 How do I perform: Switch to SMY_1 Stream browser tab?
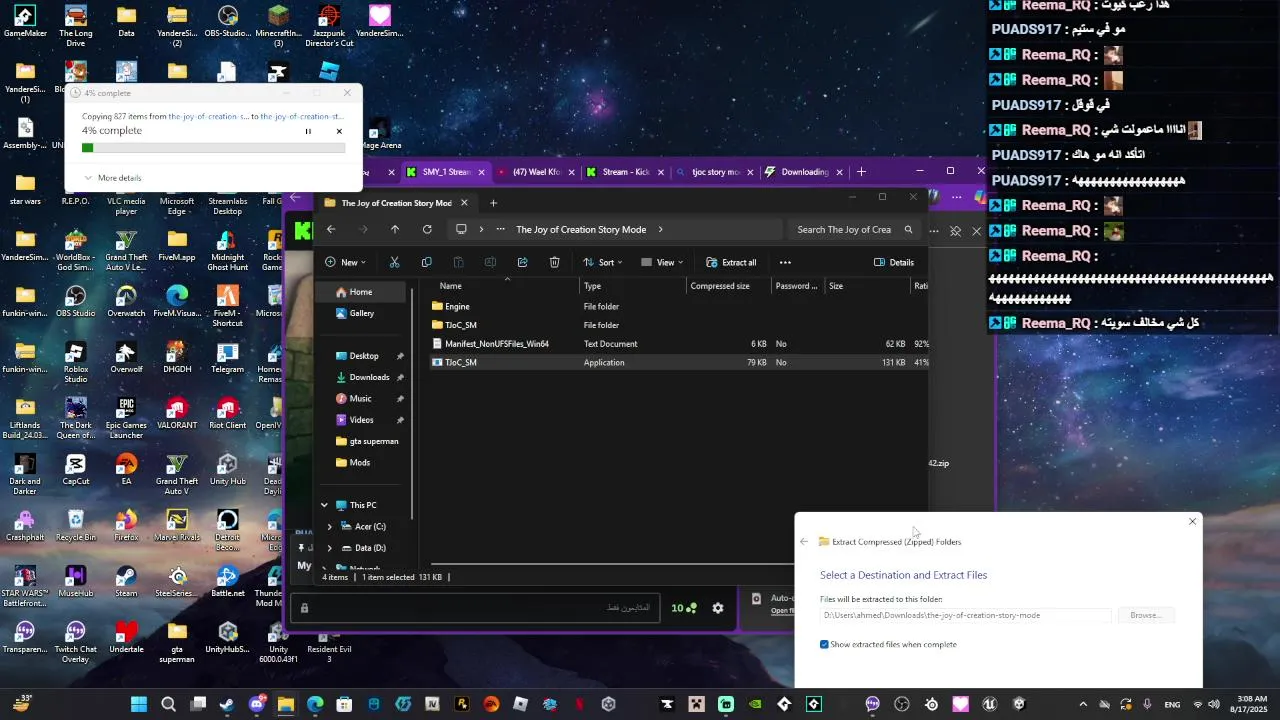coord(447,172)
